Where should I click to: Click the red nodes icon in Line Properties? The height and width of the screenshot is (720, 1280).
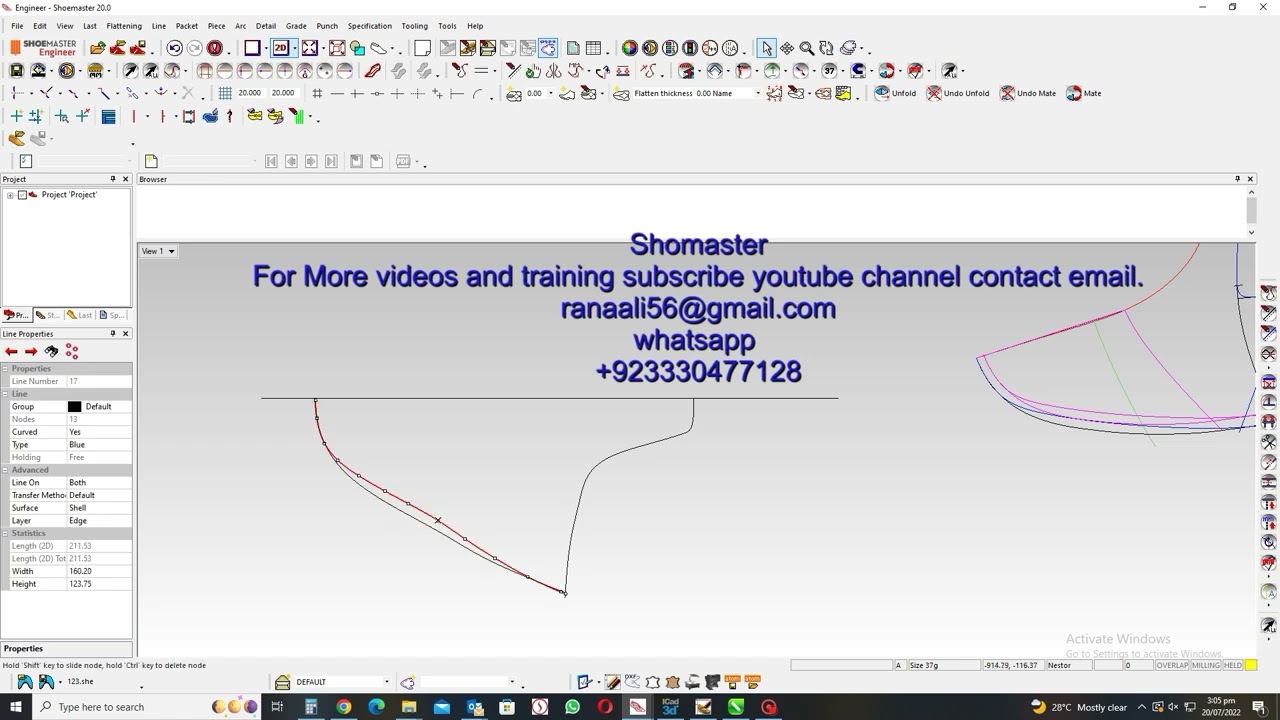point(72,352)
